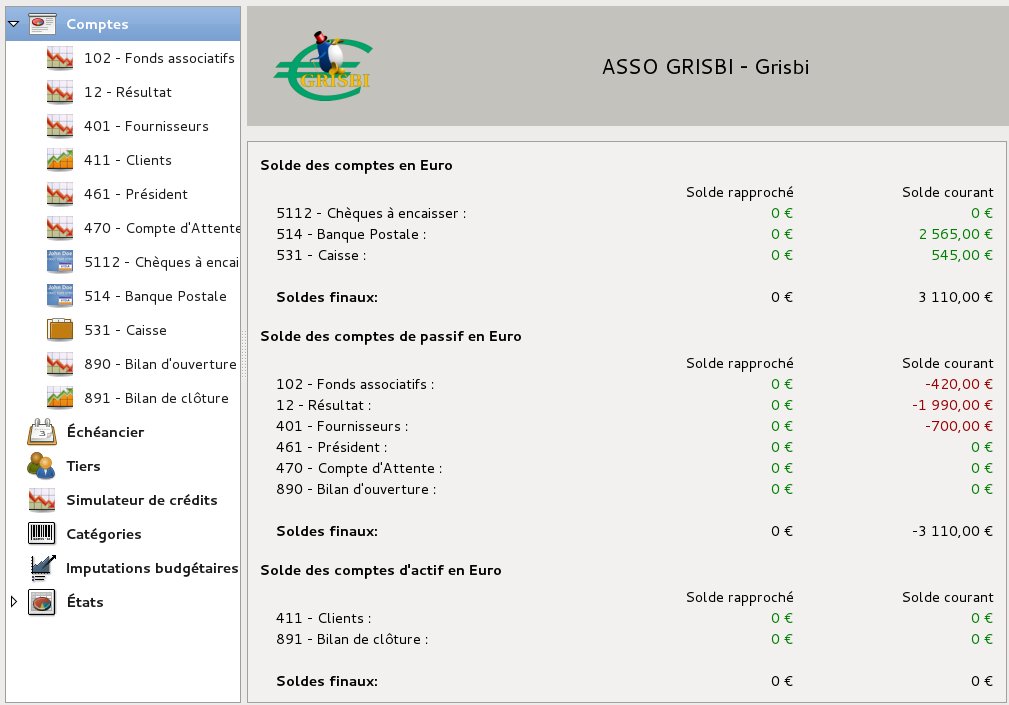
Task: Click the Simulateur de crédits chart icon
Action: point(41,500)
